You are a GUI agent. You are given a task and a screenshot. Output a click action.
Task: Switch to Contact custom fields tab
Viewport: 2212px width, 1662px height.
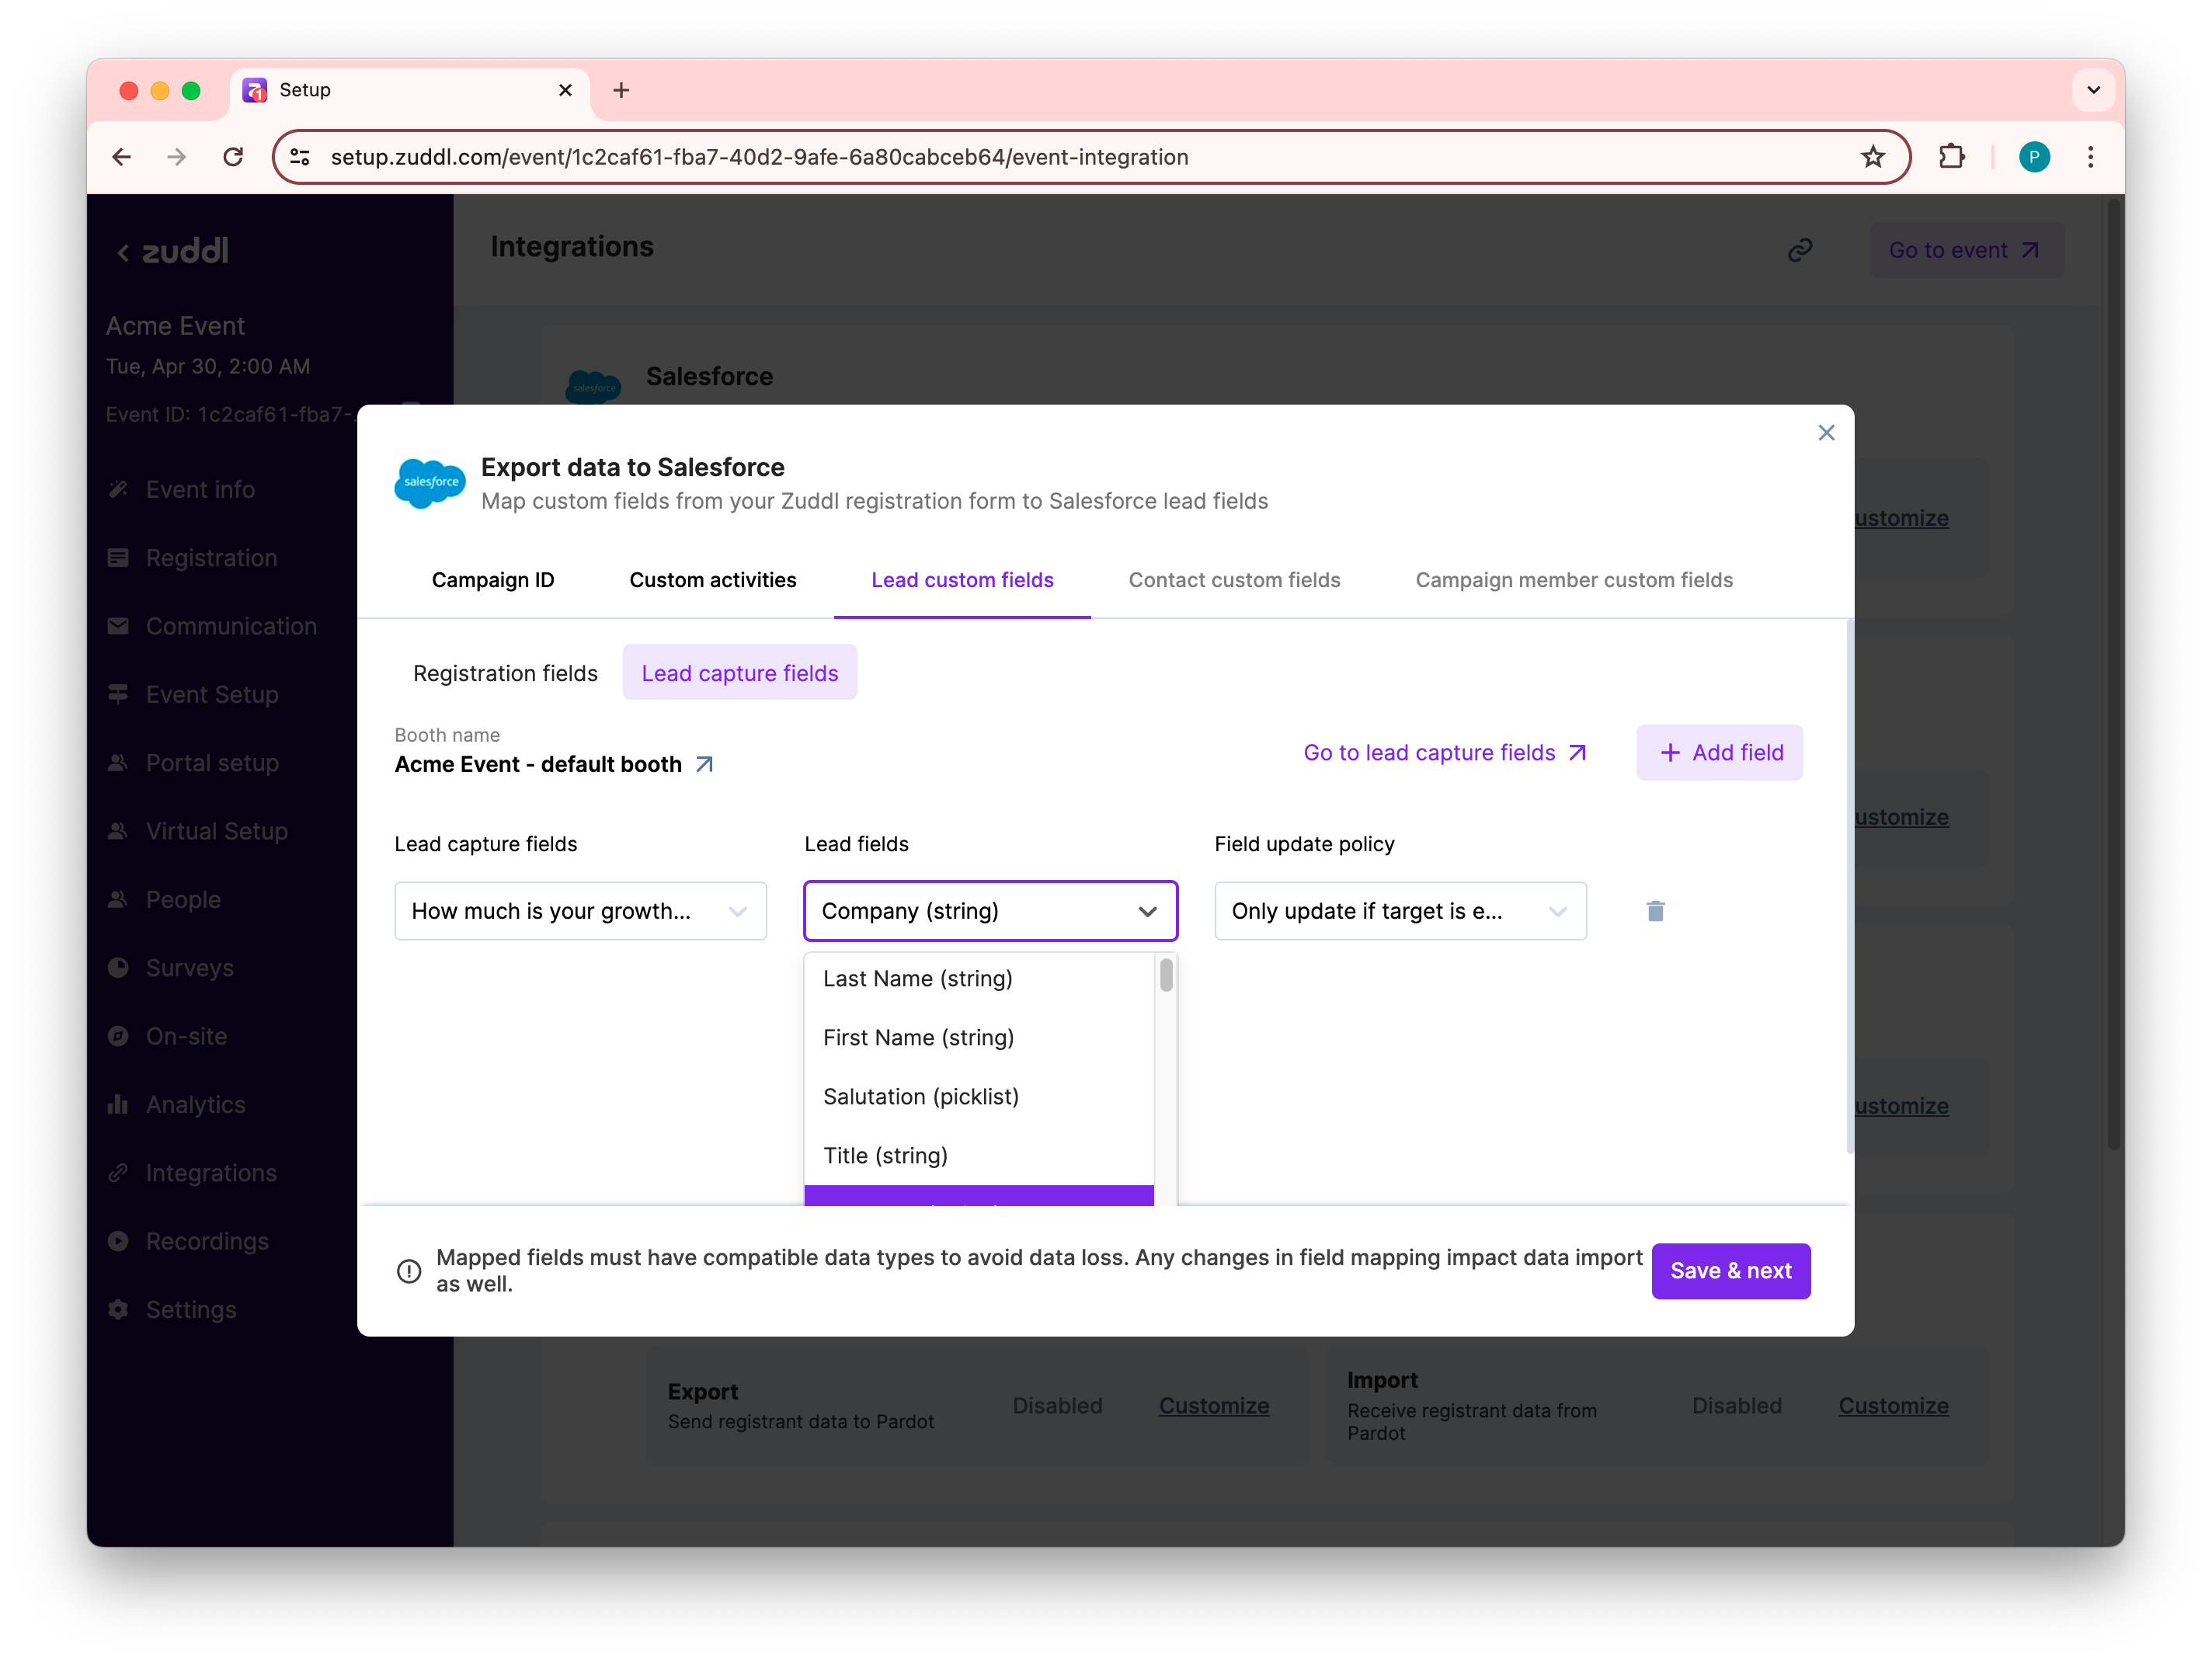click(x=1234, y=580)
